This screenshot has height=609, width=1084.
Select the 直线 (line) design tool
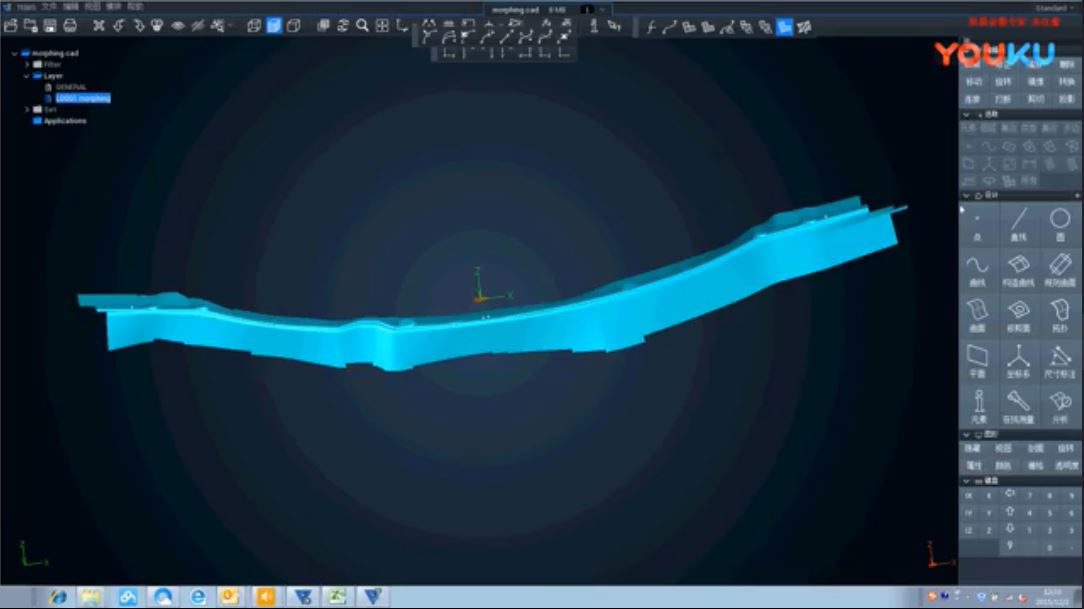pyautogui.click(x=1018, y=225)
